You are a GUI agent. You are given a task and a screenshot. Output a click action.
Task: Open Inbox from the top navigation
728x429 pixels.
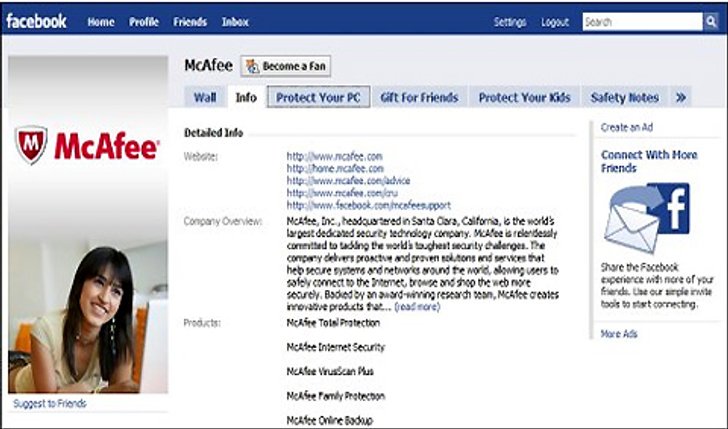(235, 22)
